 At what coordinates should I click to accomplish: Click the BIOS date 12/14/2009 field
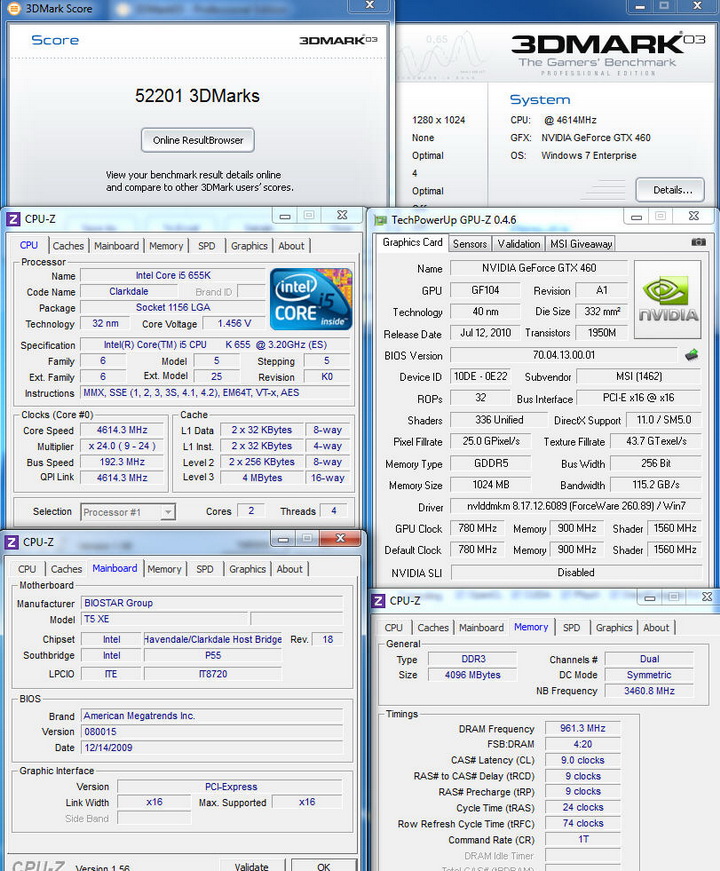point(212,748)
